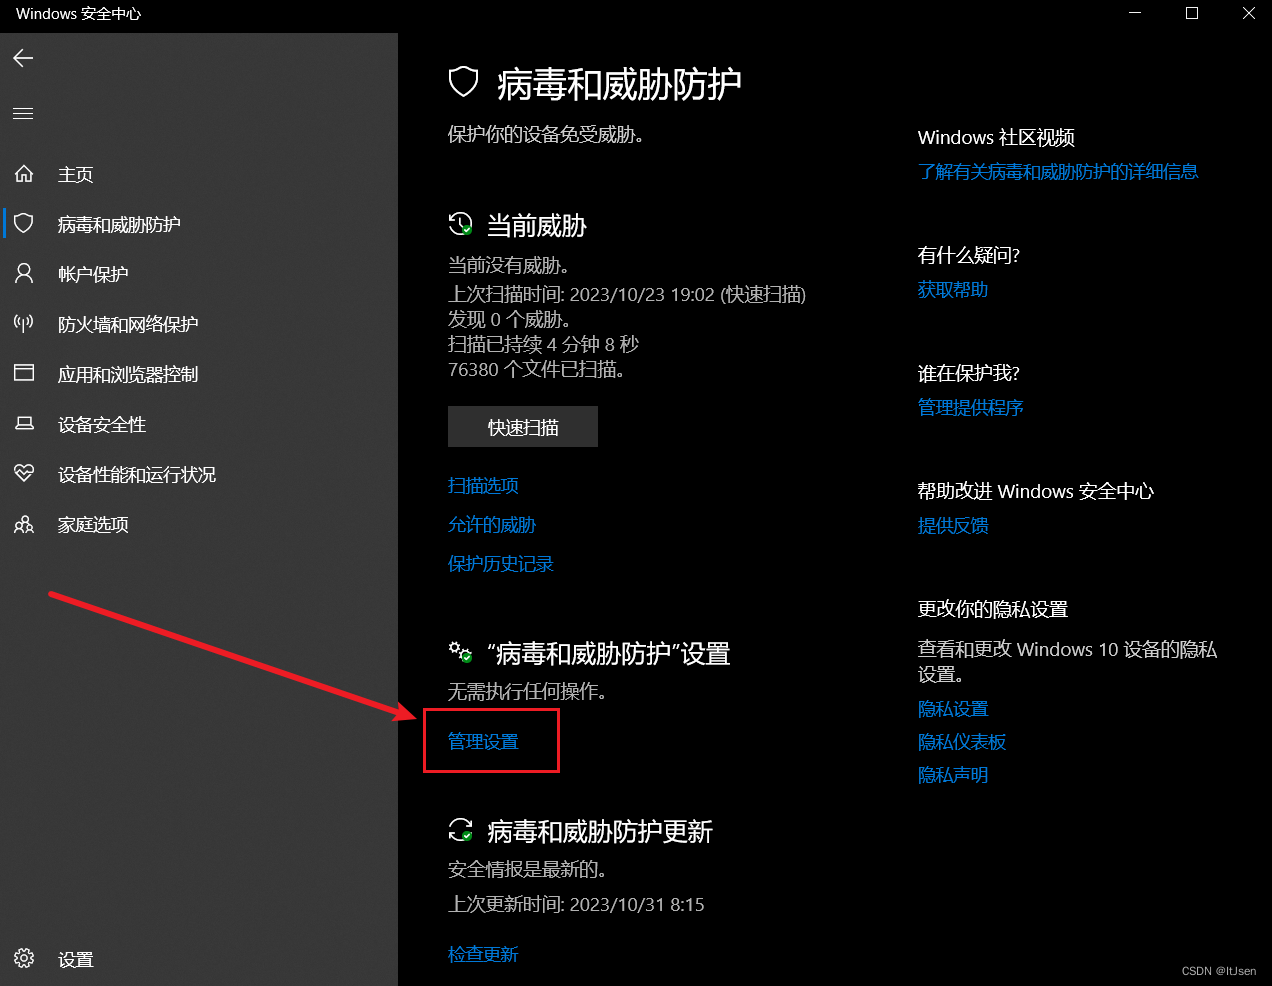Screen dimensions: 1272x986
Task: Start a scan with 快速扫描 button
Action: 523,427
